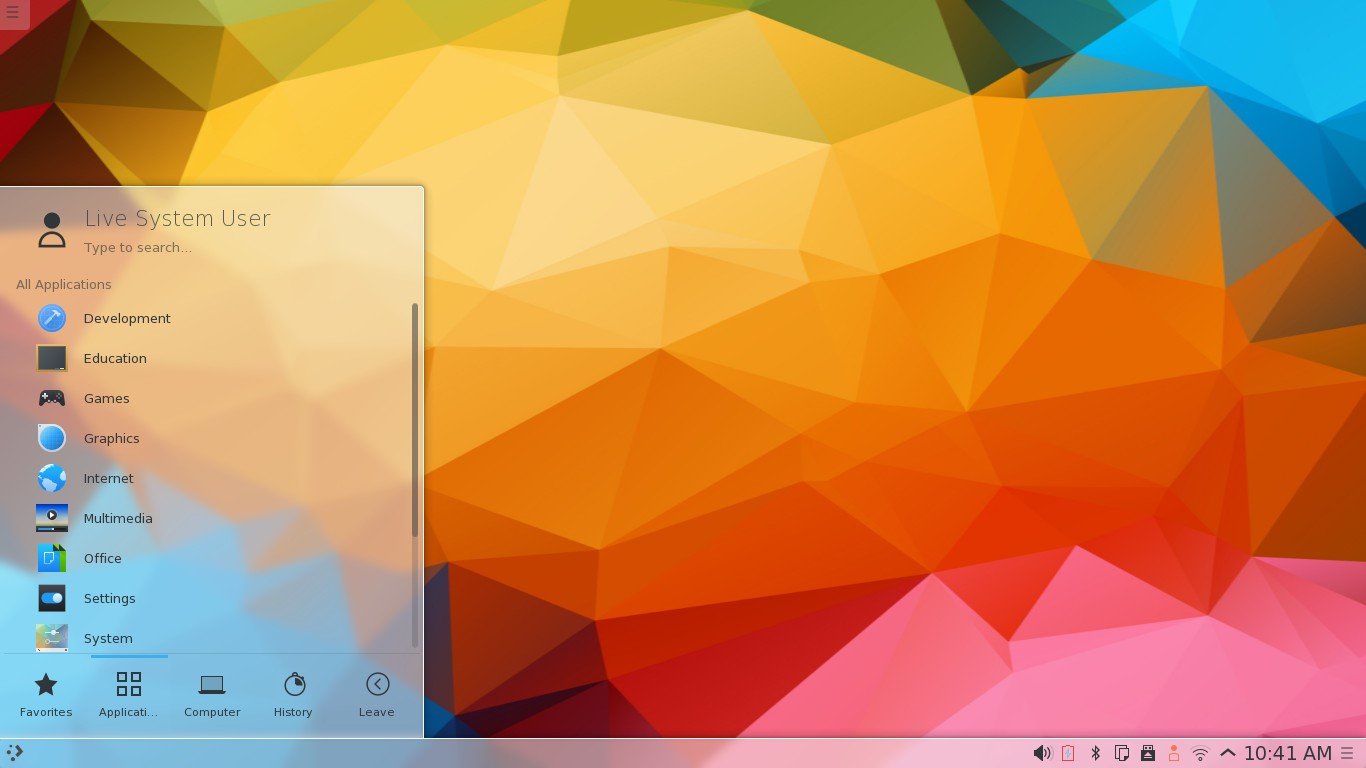Switch to the Favorites tab

click(46, 695)
